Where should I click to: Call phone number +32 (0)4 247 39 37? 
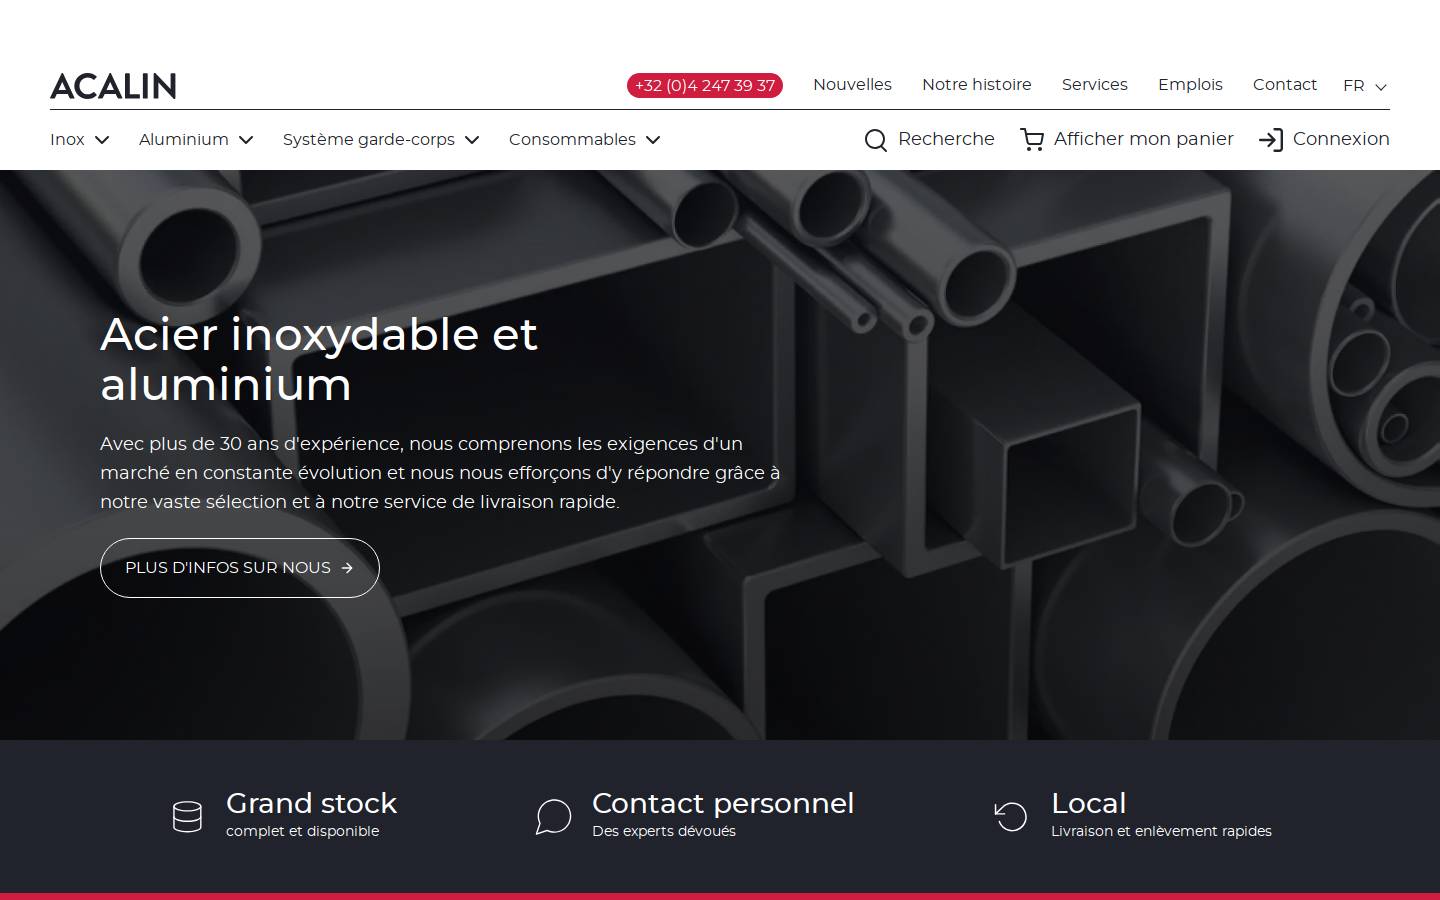705,86
